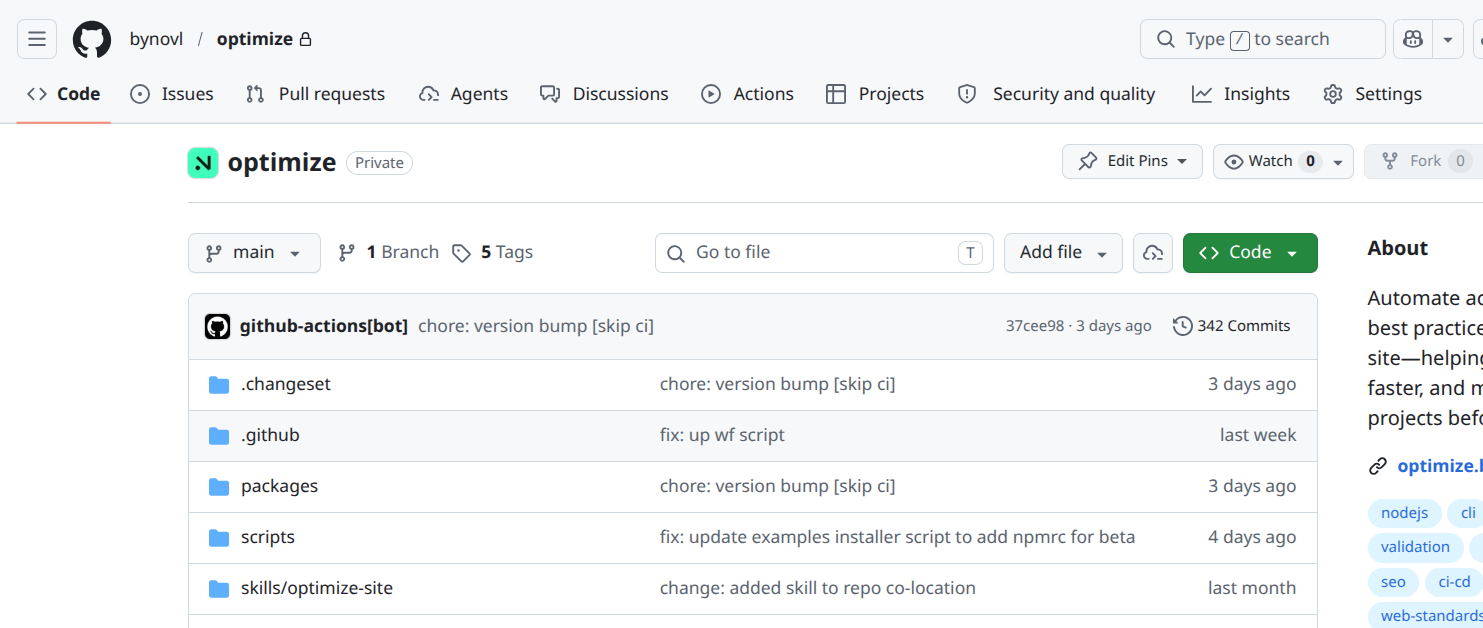
Task: View the 5 Tags link
Action: (x=492, y=253)
